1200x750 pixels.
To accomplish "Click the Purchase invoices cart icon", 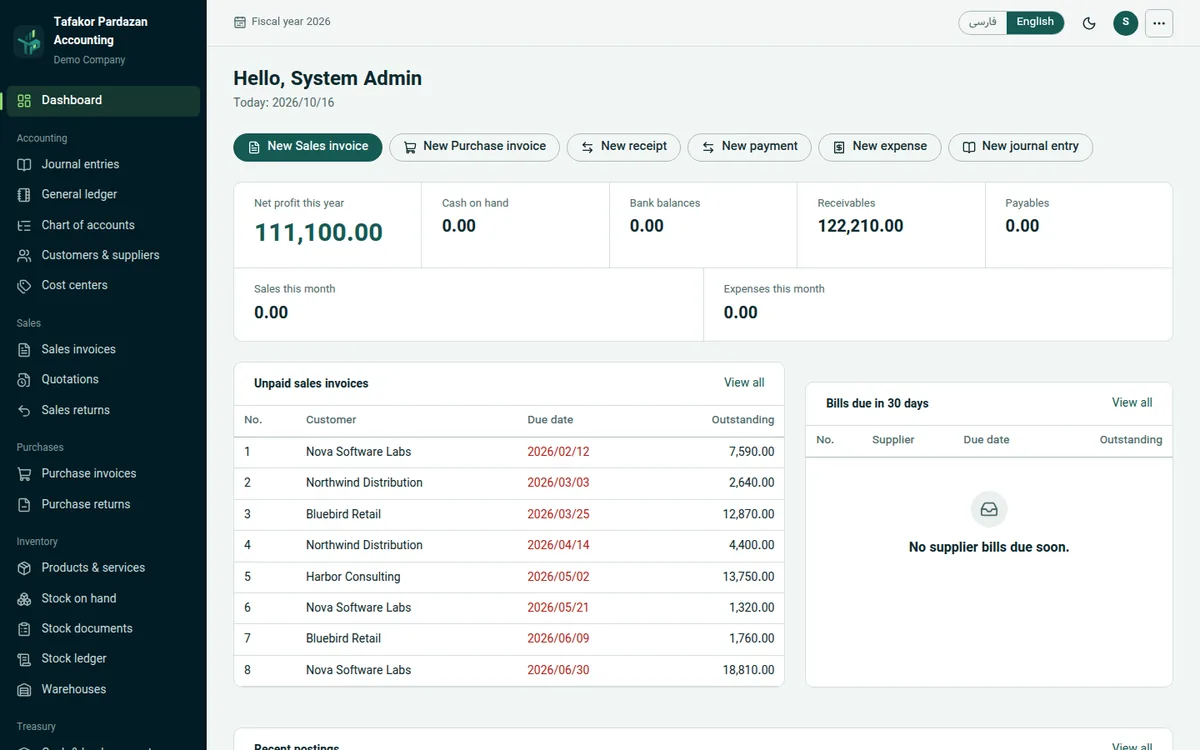I will (x=24, y=474).
